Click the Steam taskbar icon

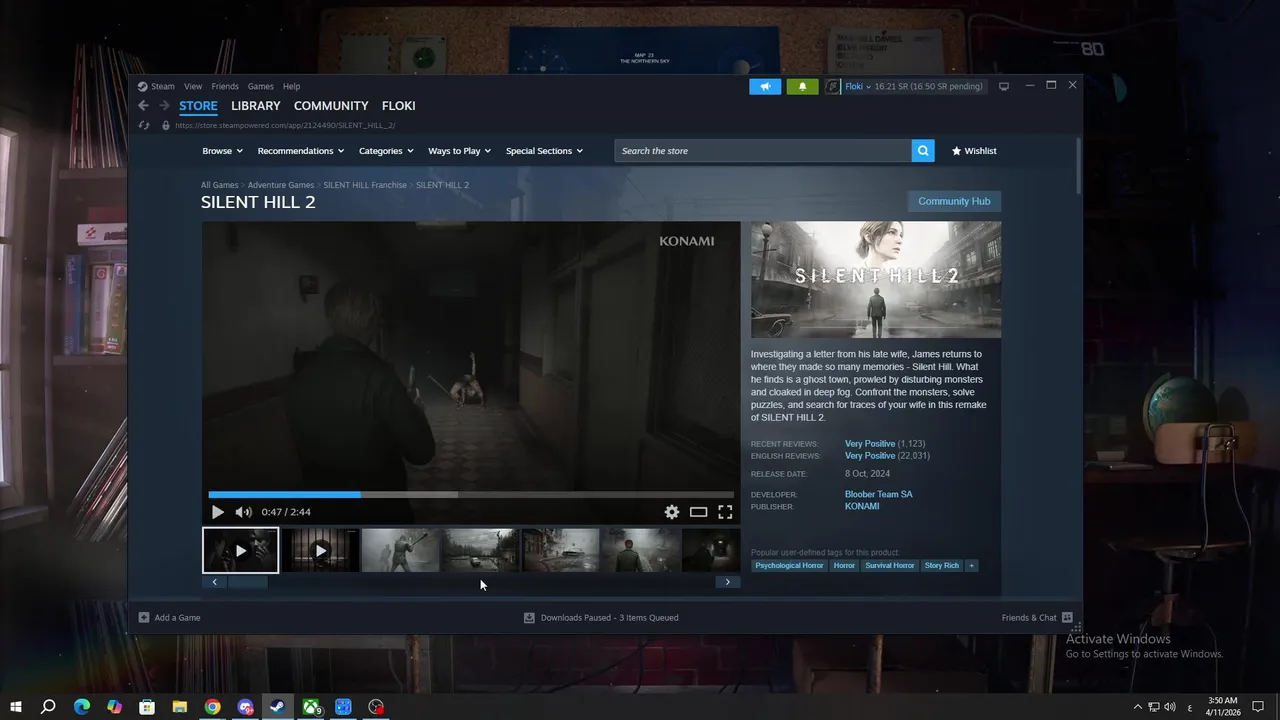278,707
